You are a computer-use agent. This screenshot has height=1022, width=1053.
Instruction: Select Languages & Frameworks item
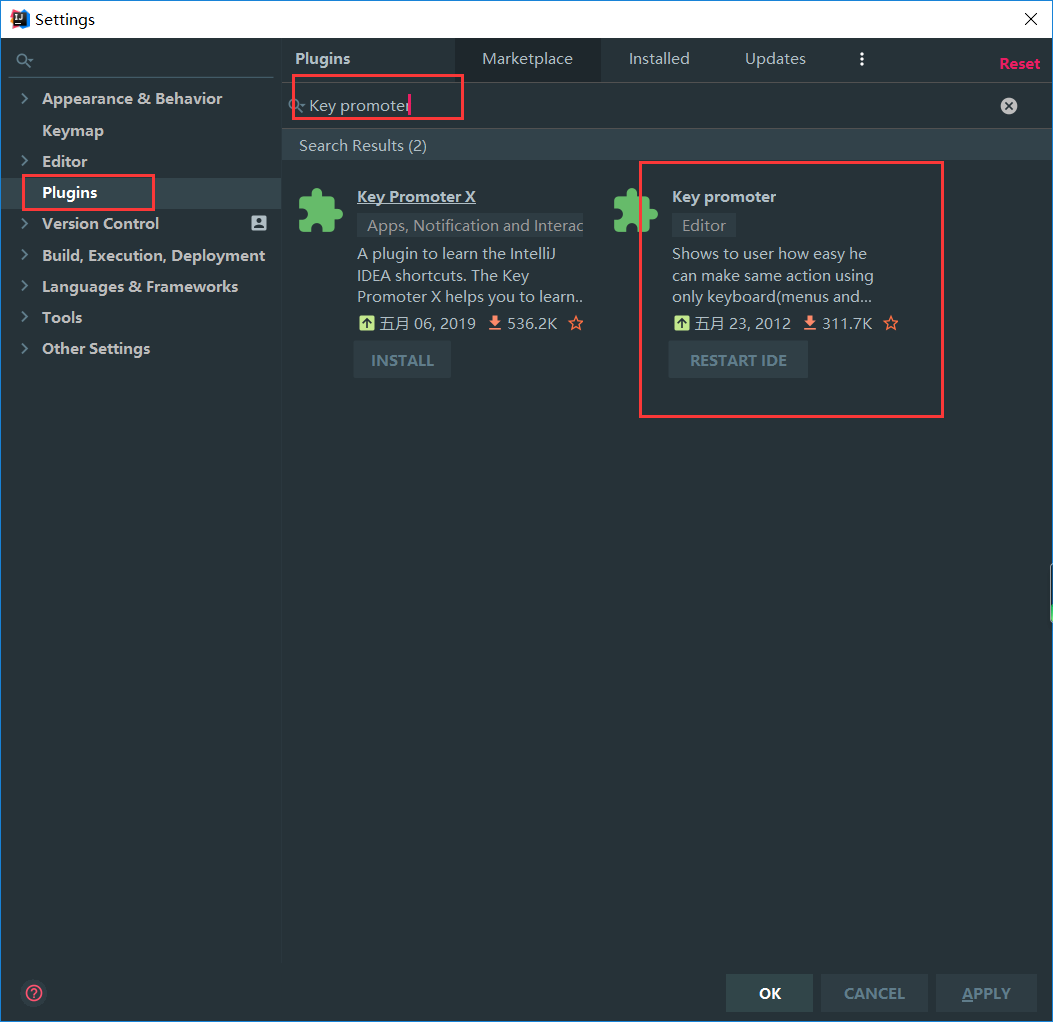[140, 286]
